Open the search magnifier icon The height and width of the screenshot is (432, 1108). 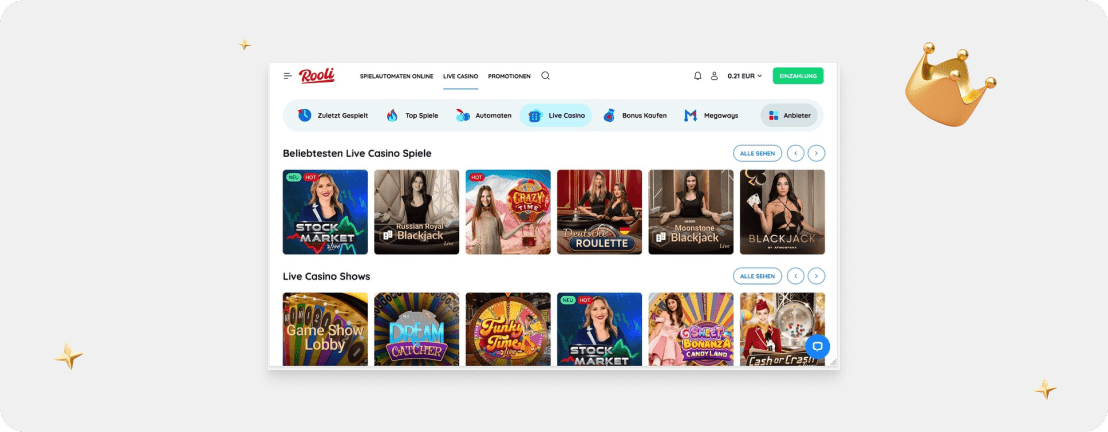[x=546, y=76]
